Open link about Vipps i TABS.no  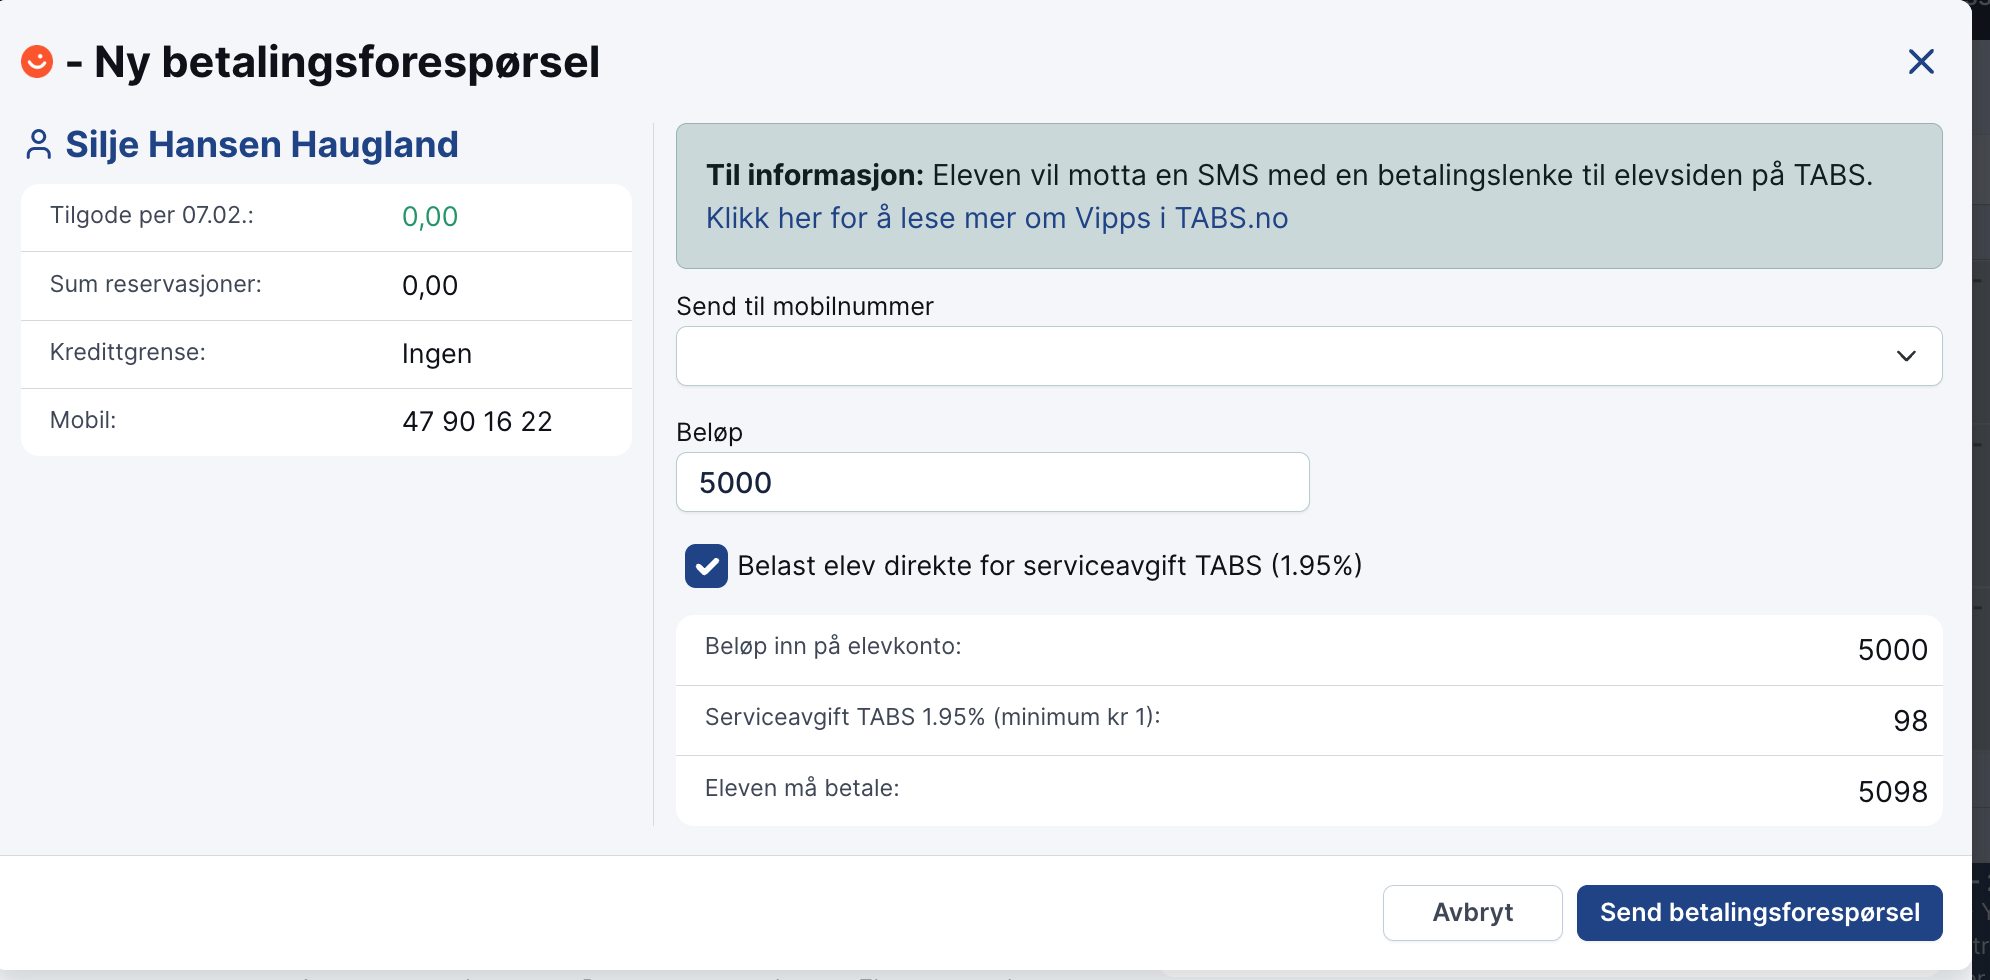click(997, 218)
